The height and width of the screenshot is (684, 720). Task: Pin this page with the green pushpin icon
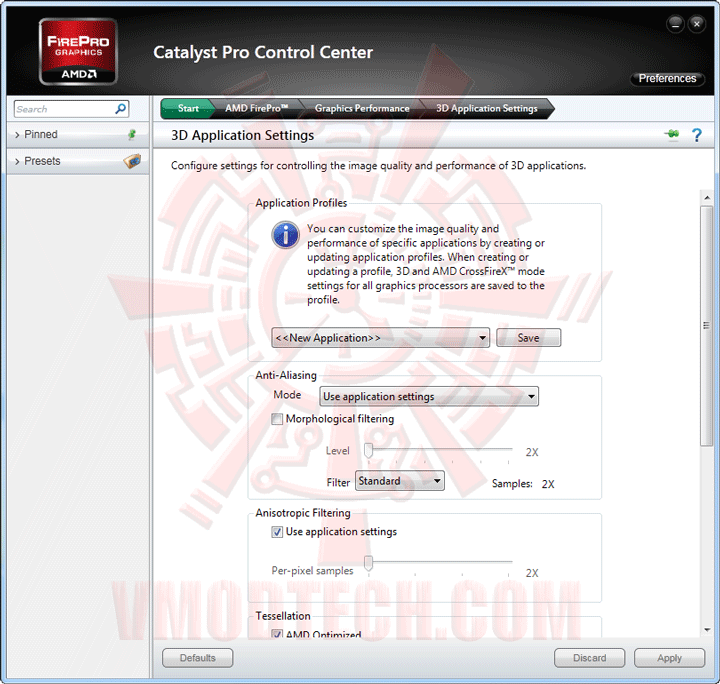tap(672, 135)
